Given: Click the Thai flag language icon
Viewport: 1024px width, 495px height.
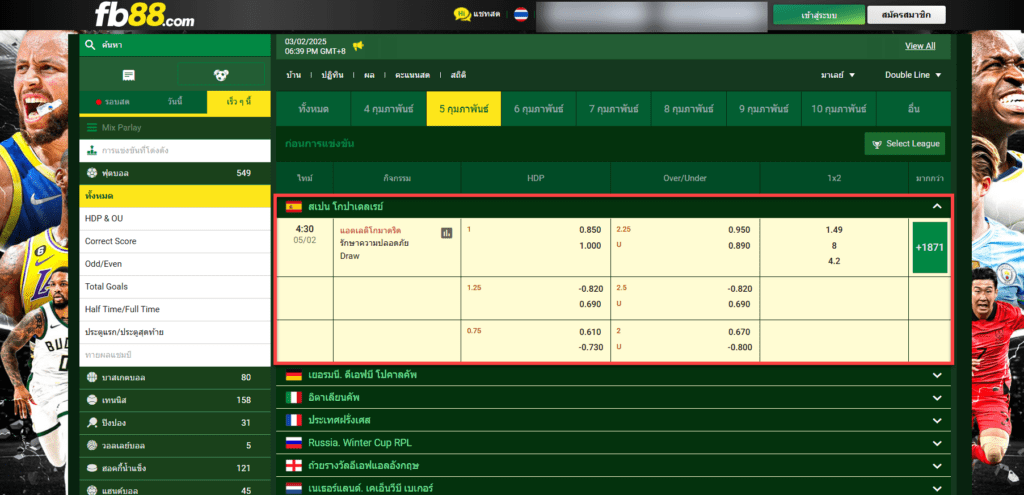Looking at the screenshot, I should [x=520, y=14].
